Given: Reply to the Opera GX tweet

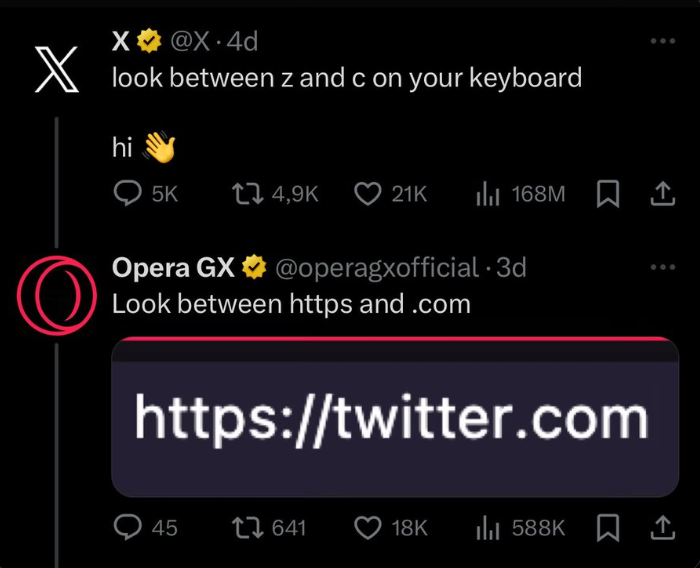Looking at the screenshot, I should pyautogui.click(x=127, y=527).
